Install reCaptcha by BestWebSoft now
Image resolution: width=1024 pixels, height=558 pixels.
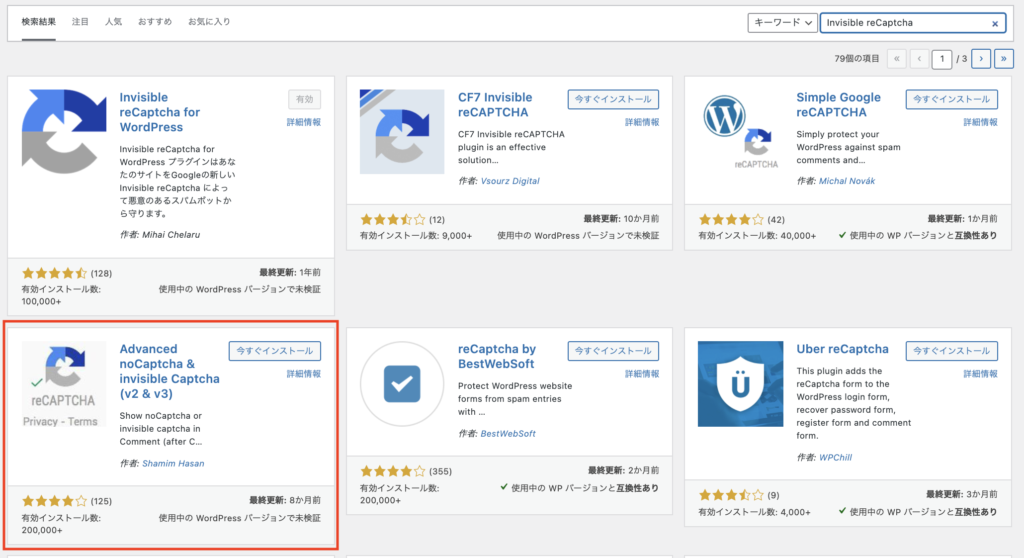tap(613, 351)
